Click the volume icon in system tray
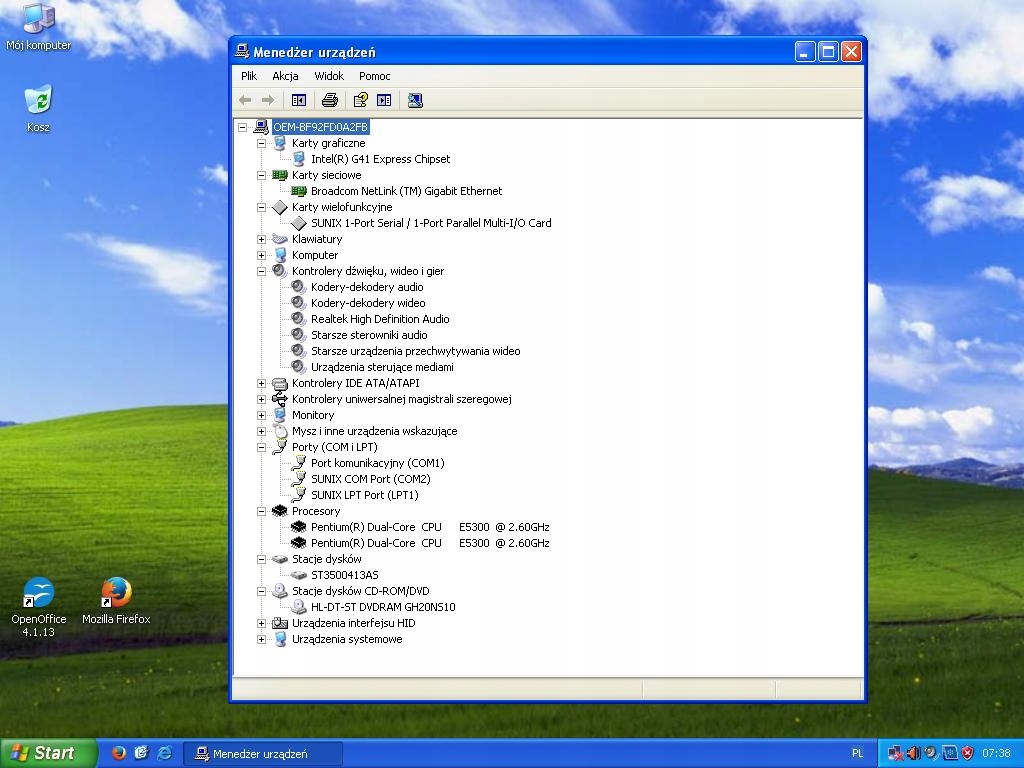The width and height of the screenshot is (1024, 768). click(x=913, y=753)
